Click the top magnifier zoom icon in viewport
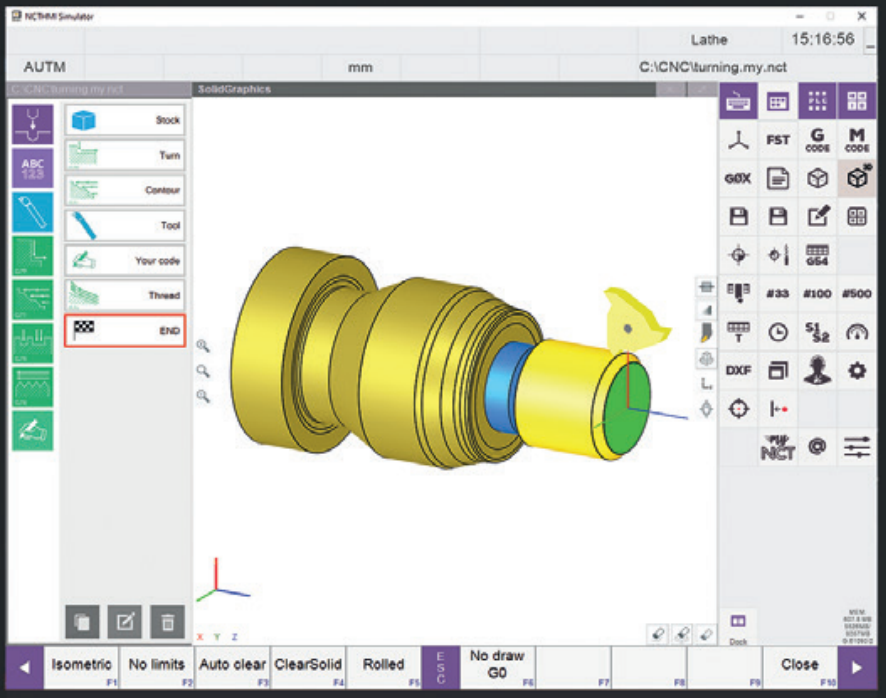The image size is (886, 698). 203,345
